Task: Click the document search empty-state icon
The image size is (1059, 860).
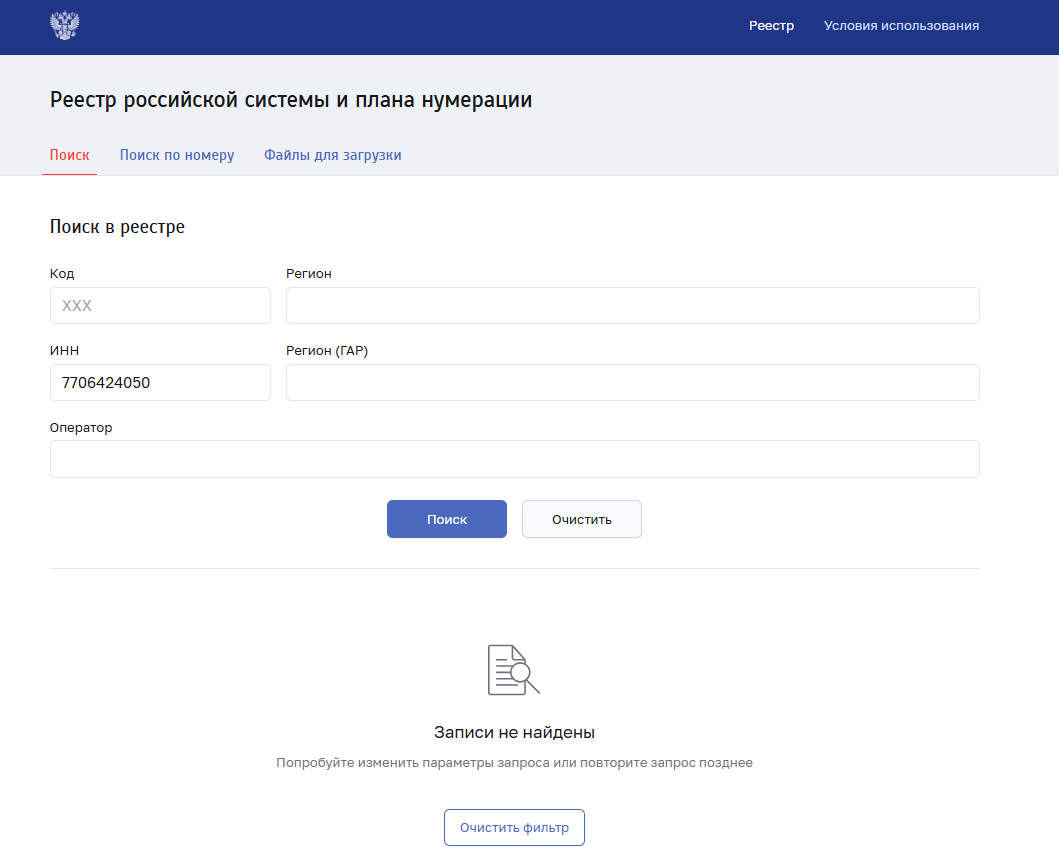Action: coord(514,669)
